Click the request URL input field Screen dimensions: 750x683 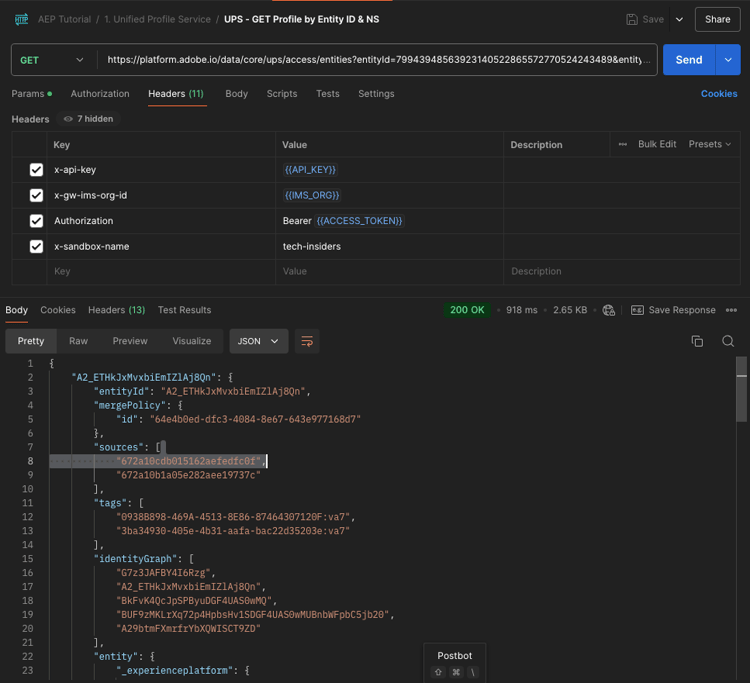[x=378, y=60]
